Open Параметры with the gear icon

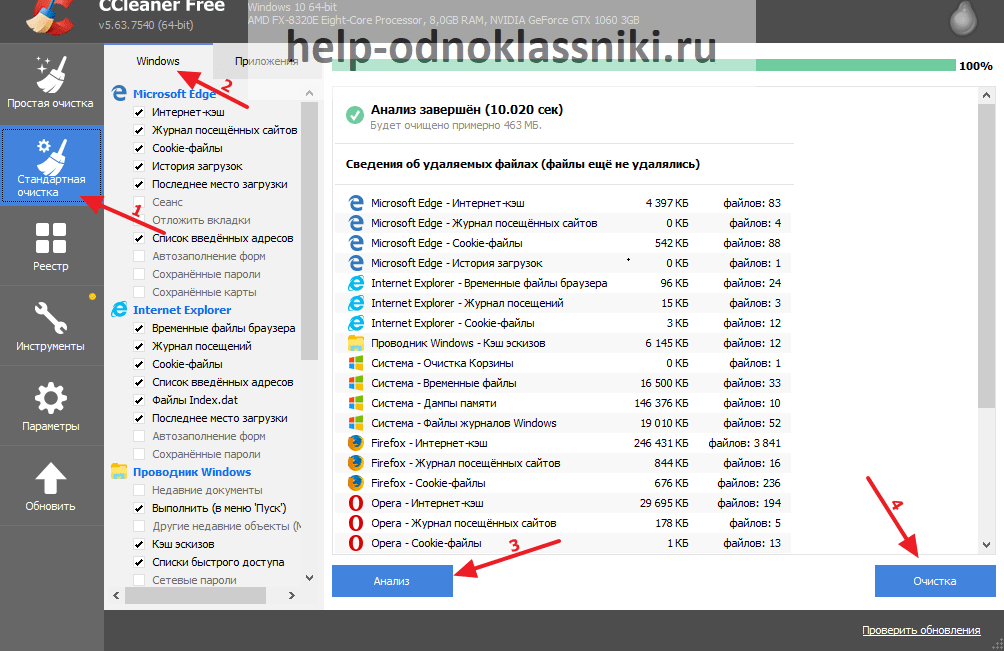[x=50, y=406]
